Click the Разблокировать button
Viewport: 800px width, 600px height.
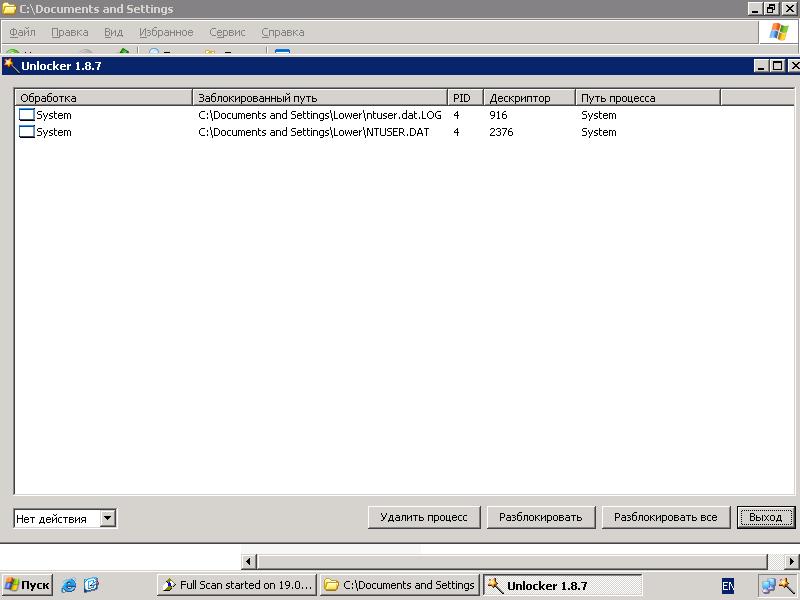coord(541,517)
